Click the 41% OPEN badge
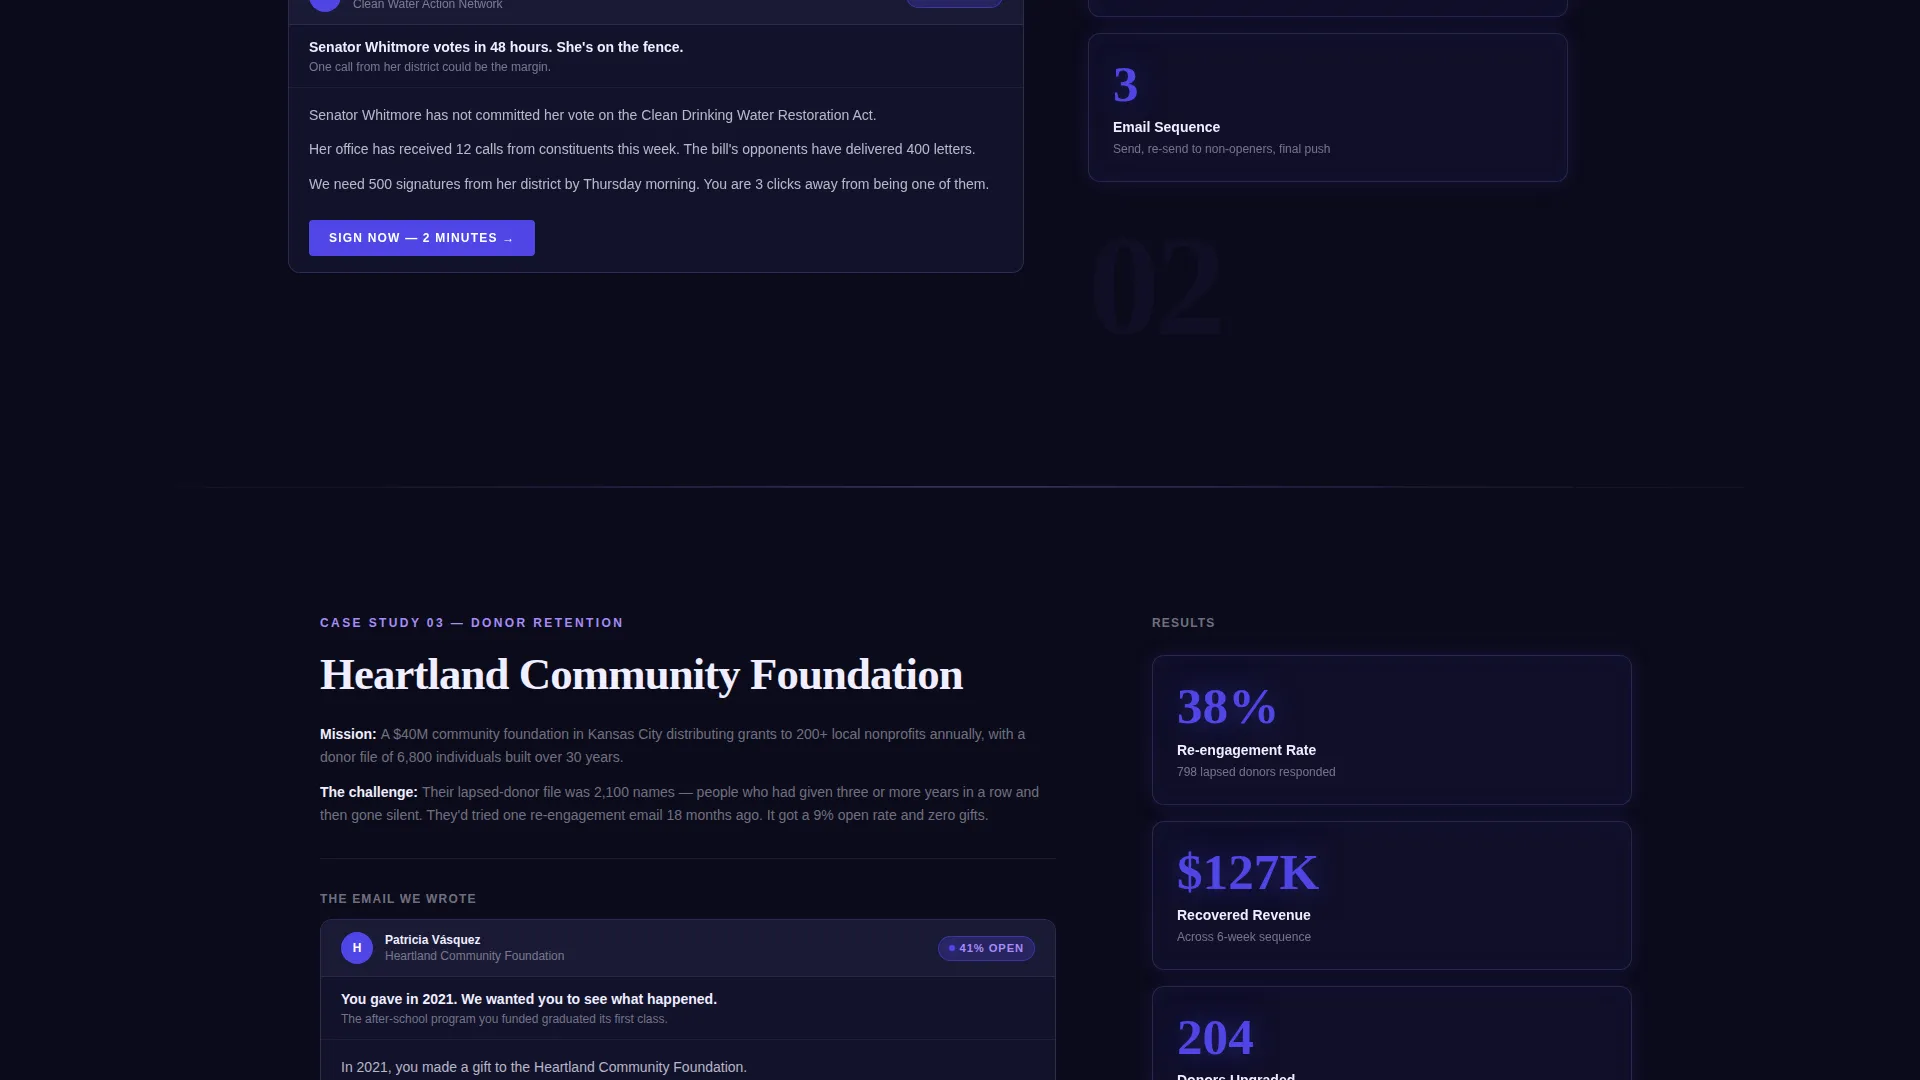 coord(986,948)
